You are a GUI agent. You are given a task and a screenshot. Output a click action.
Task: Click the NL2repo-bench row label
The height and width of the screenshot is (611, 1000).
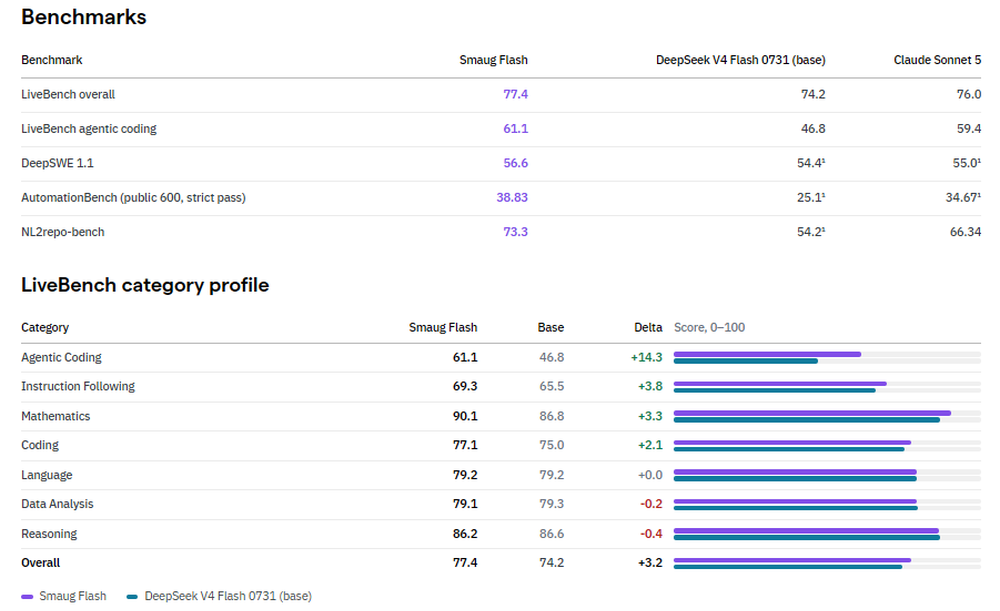pos(62,232)
